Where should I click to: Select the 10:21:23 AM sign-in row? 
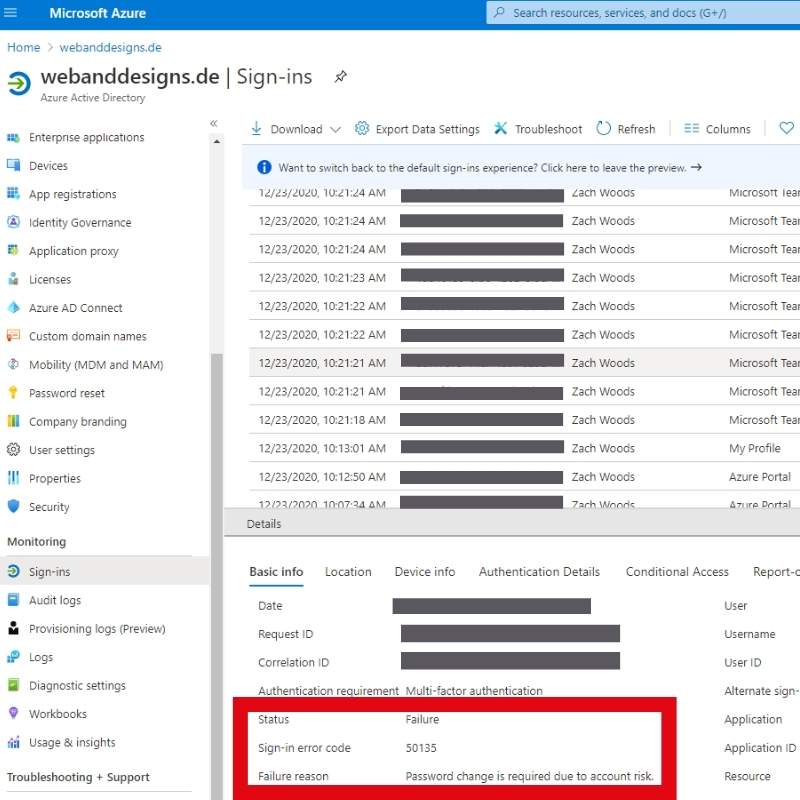click(524, 277)
